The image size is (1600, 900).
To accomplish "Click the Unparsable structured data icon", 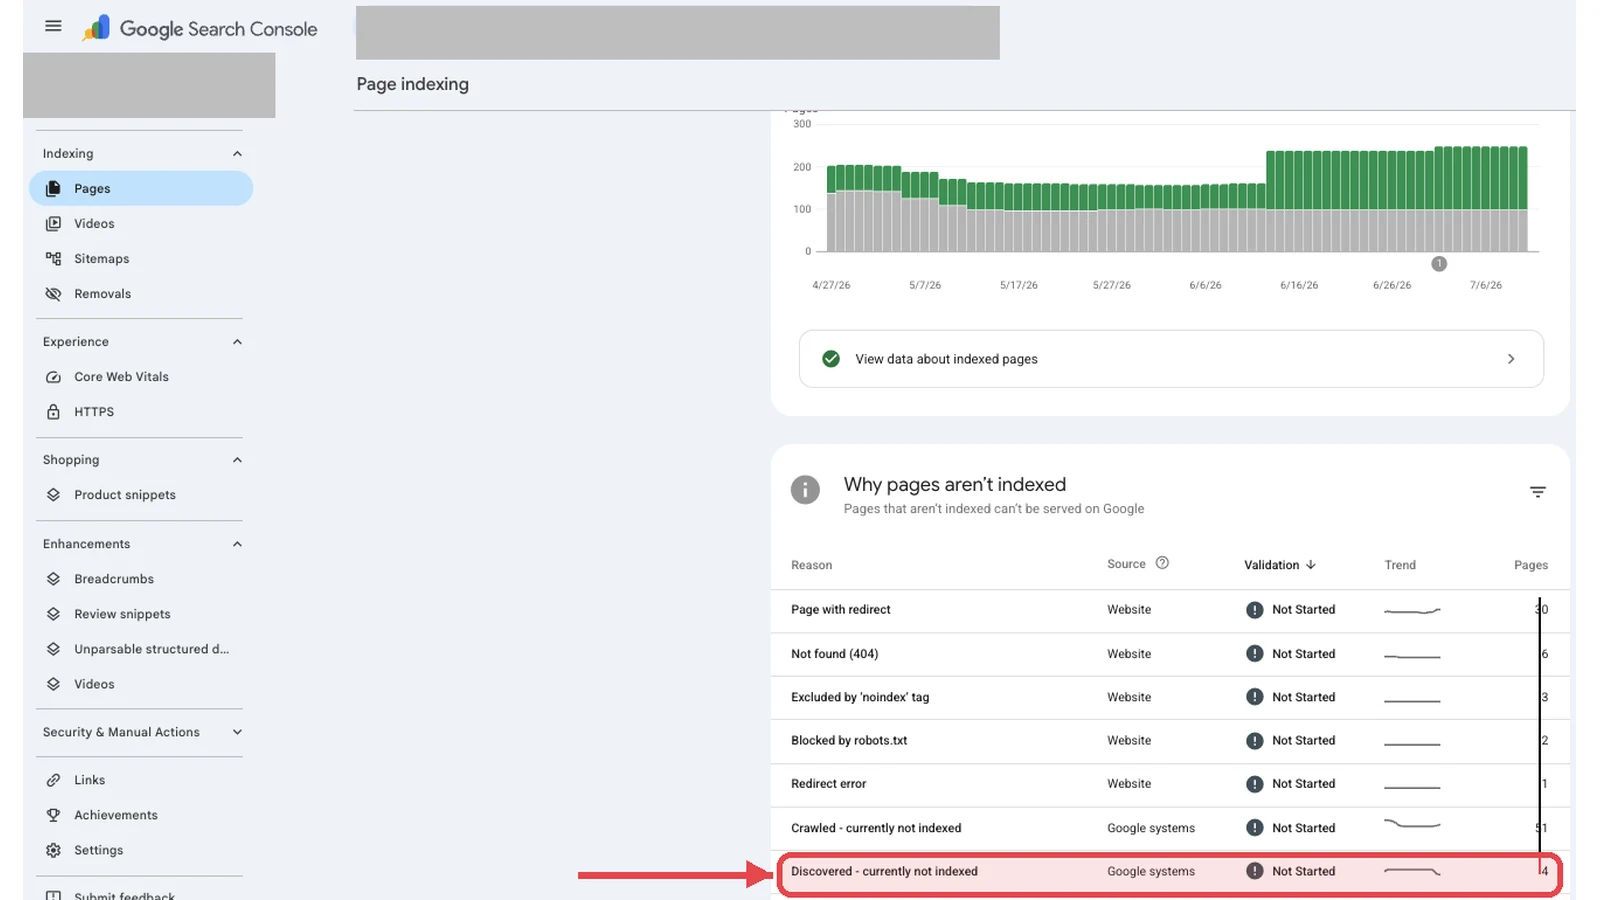I will (x=53, y=648).
